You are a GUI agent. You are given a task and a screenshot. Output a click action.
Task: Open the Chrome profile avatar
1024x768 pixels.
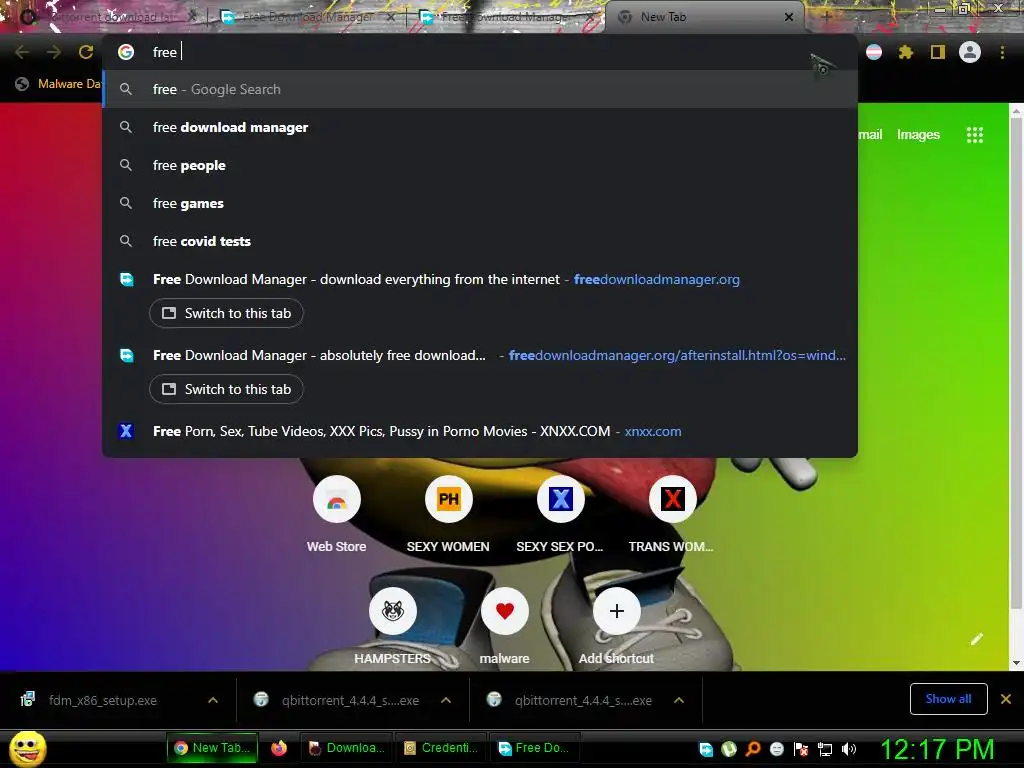[x=970, y=52]
